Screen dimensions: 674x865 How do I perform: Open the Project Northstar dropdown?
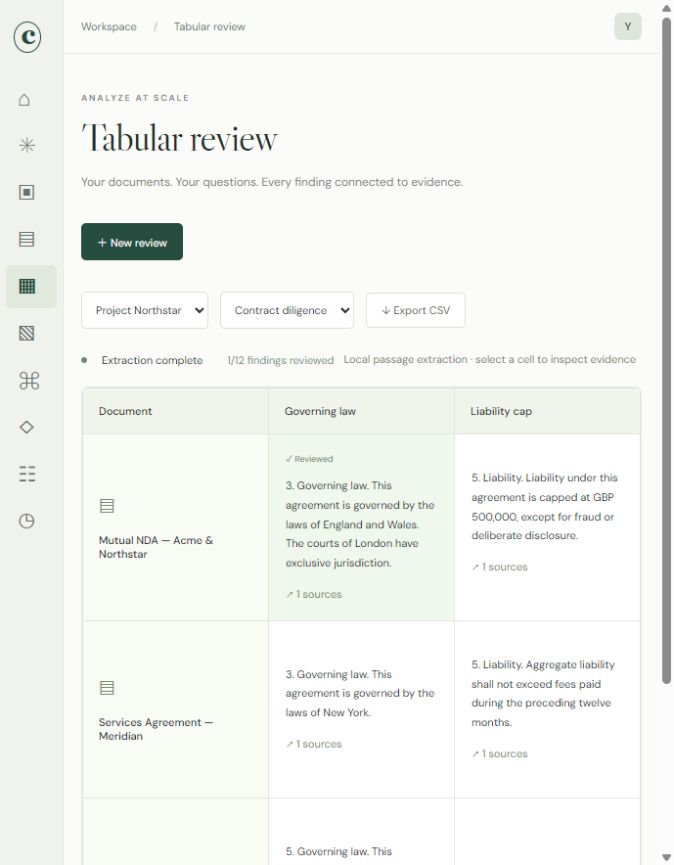click(x=145, y=311)
